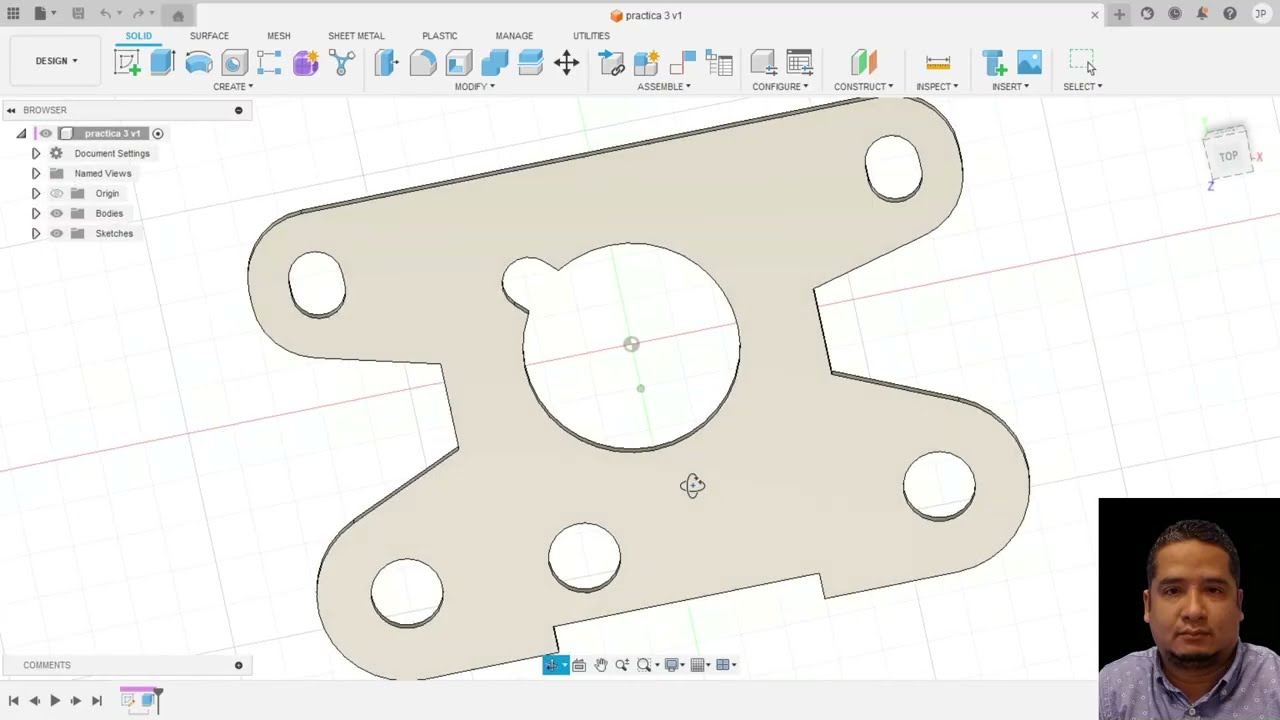This screenshot has height=720, width=1280.
Task: Go to timeline start
Action: point(13,701)
